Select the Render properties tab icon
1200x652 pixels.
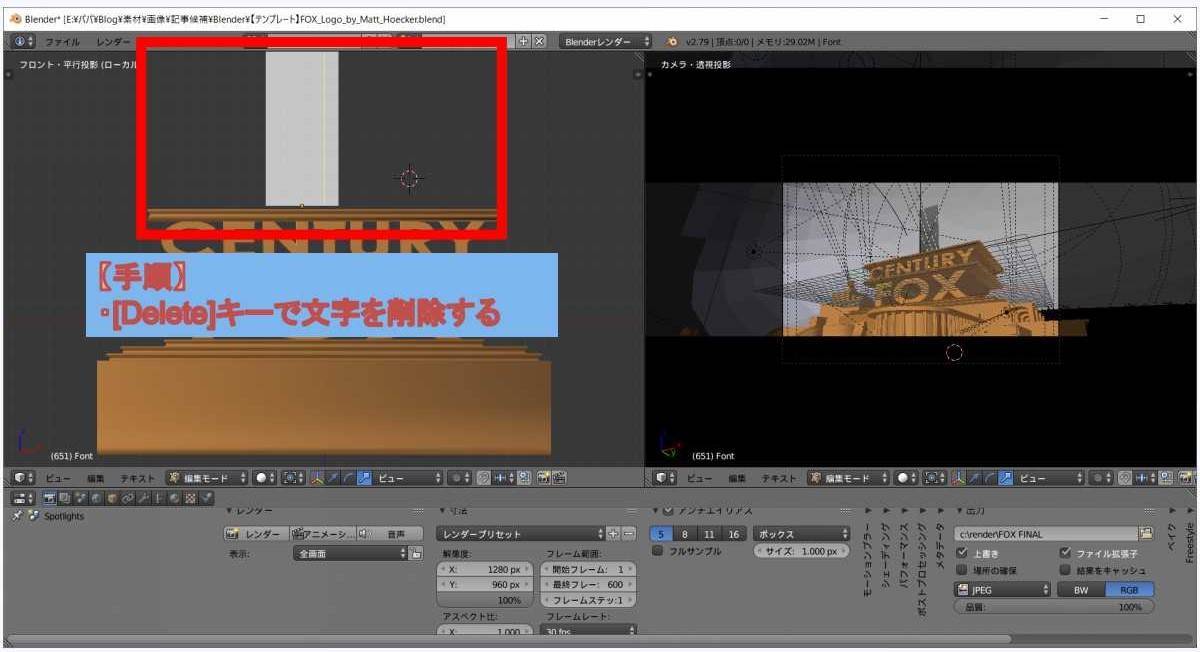click(x=49, y=497)
